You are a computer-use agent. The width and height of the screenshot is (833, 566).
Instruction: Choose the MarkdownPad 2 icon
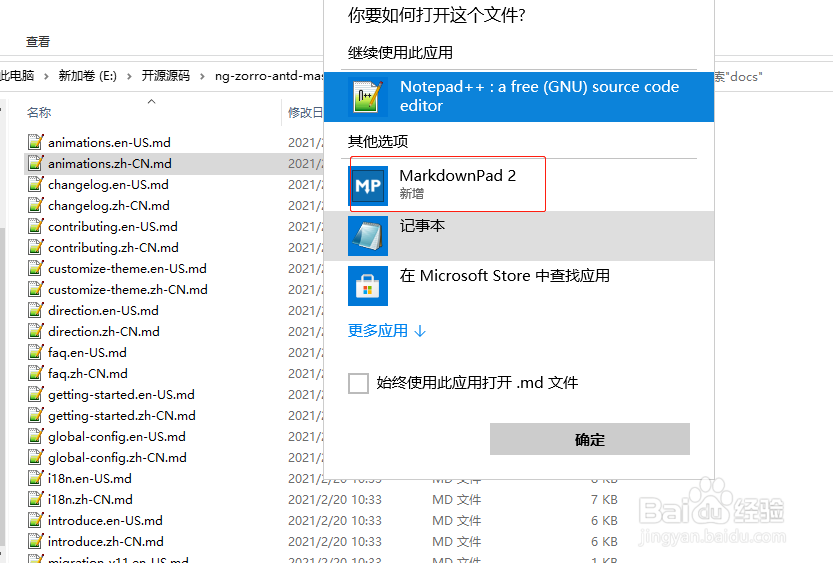pos(368,186)
